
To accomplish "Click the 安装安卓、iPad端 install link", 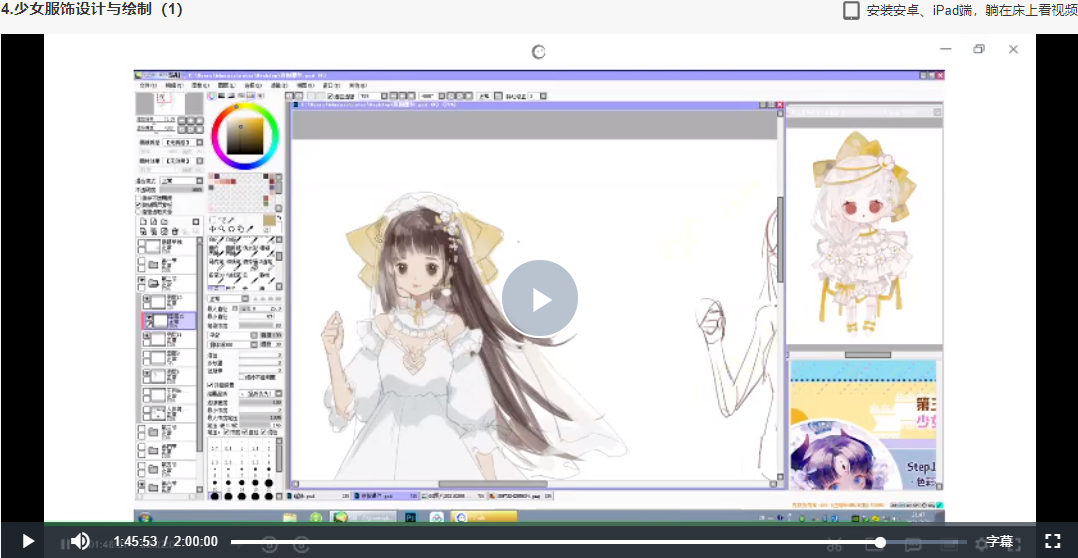I will point(971,11).
